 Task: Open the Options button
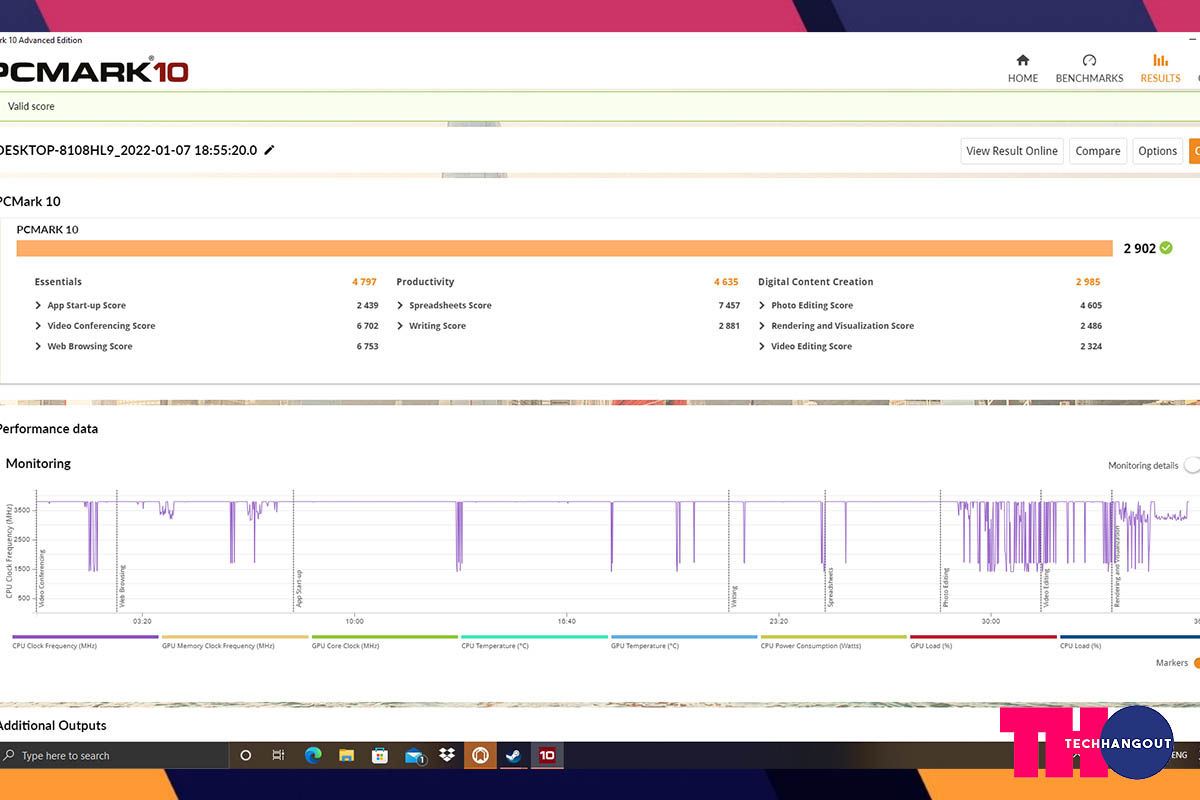pyautogui.click(x=1157, y=151)
